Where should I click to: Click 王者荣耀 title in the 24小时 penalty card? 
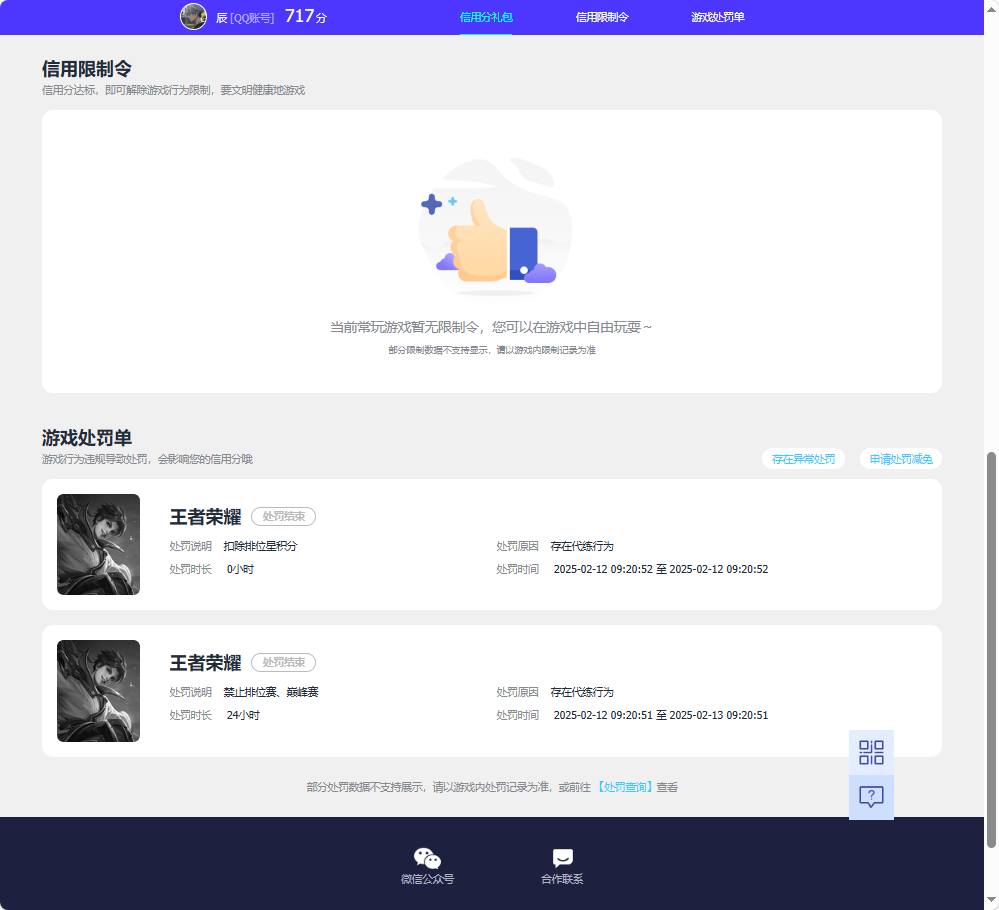(205, 663)
